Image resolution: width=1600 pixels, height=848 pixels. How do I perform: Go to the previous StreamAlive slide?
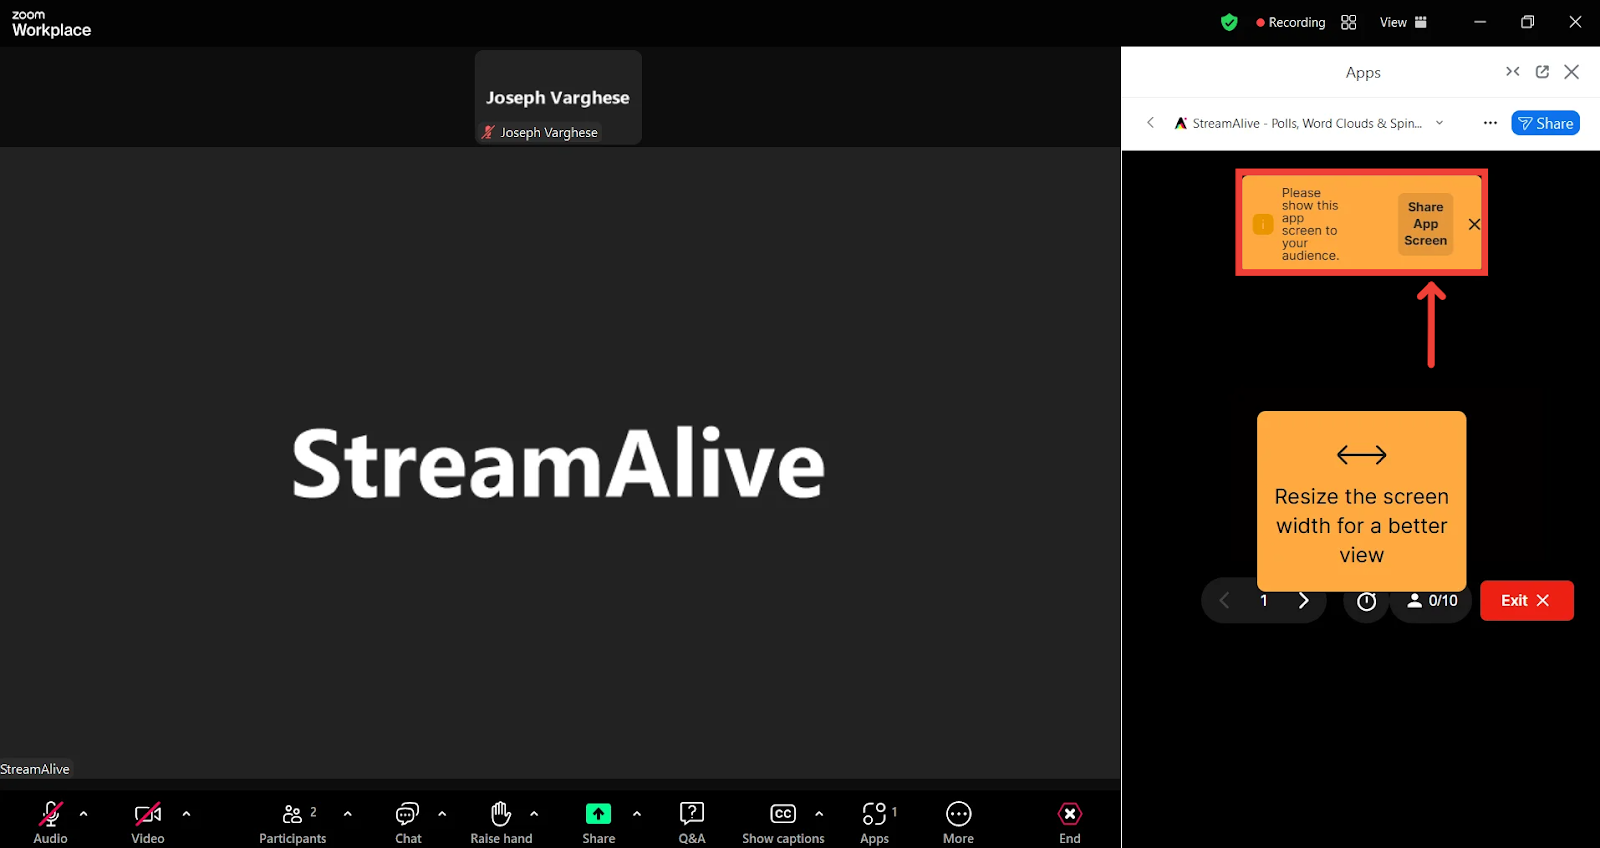coord(1224,601)
